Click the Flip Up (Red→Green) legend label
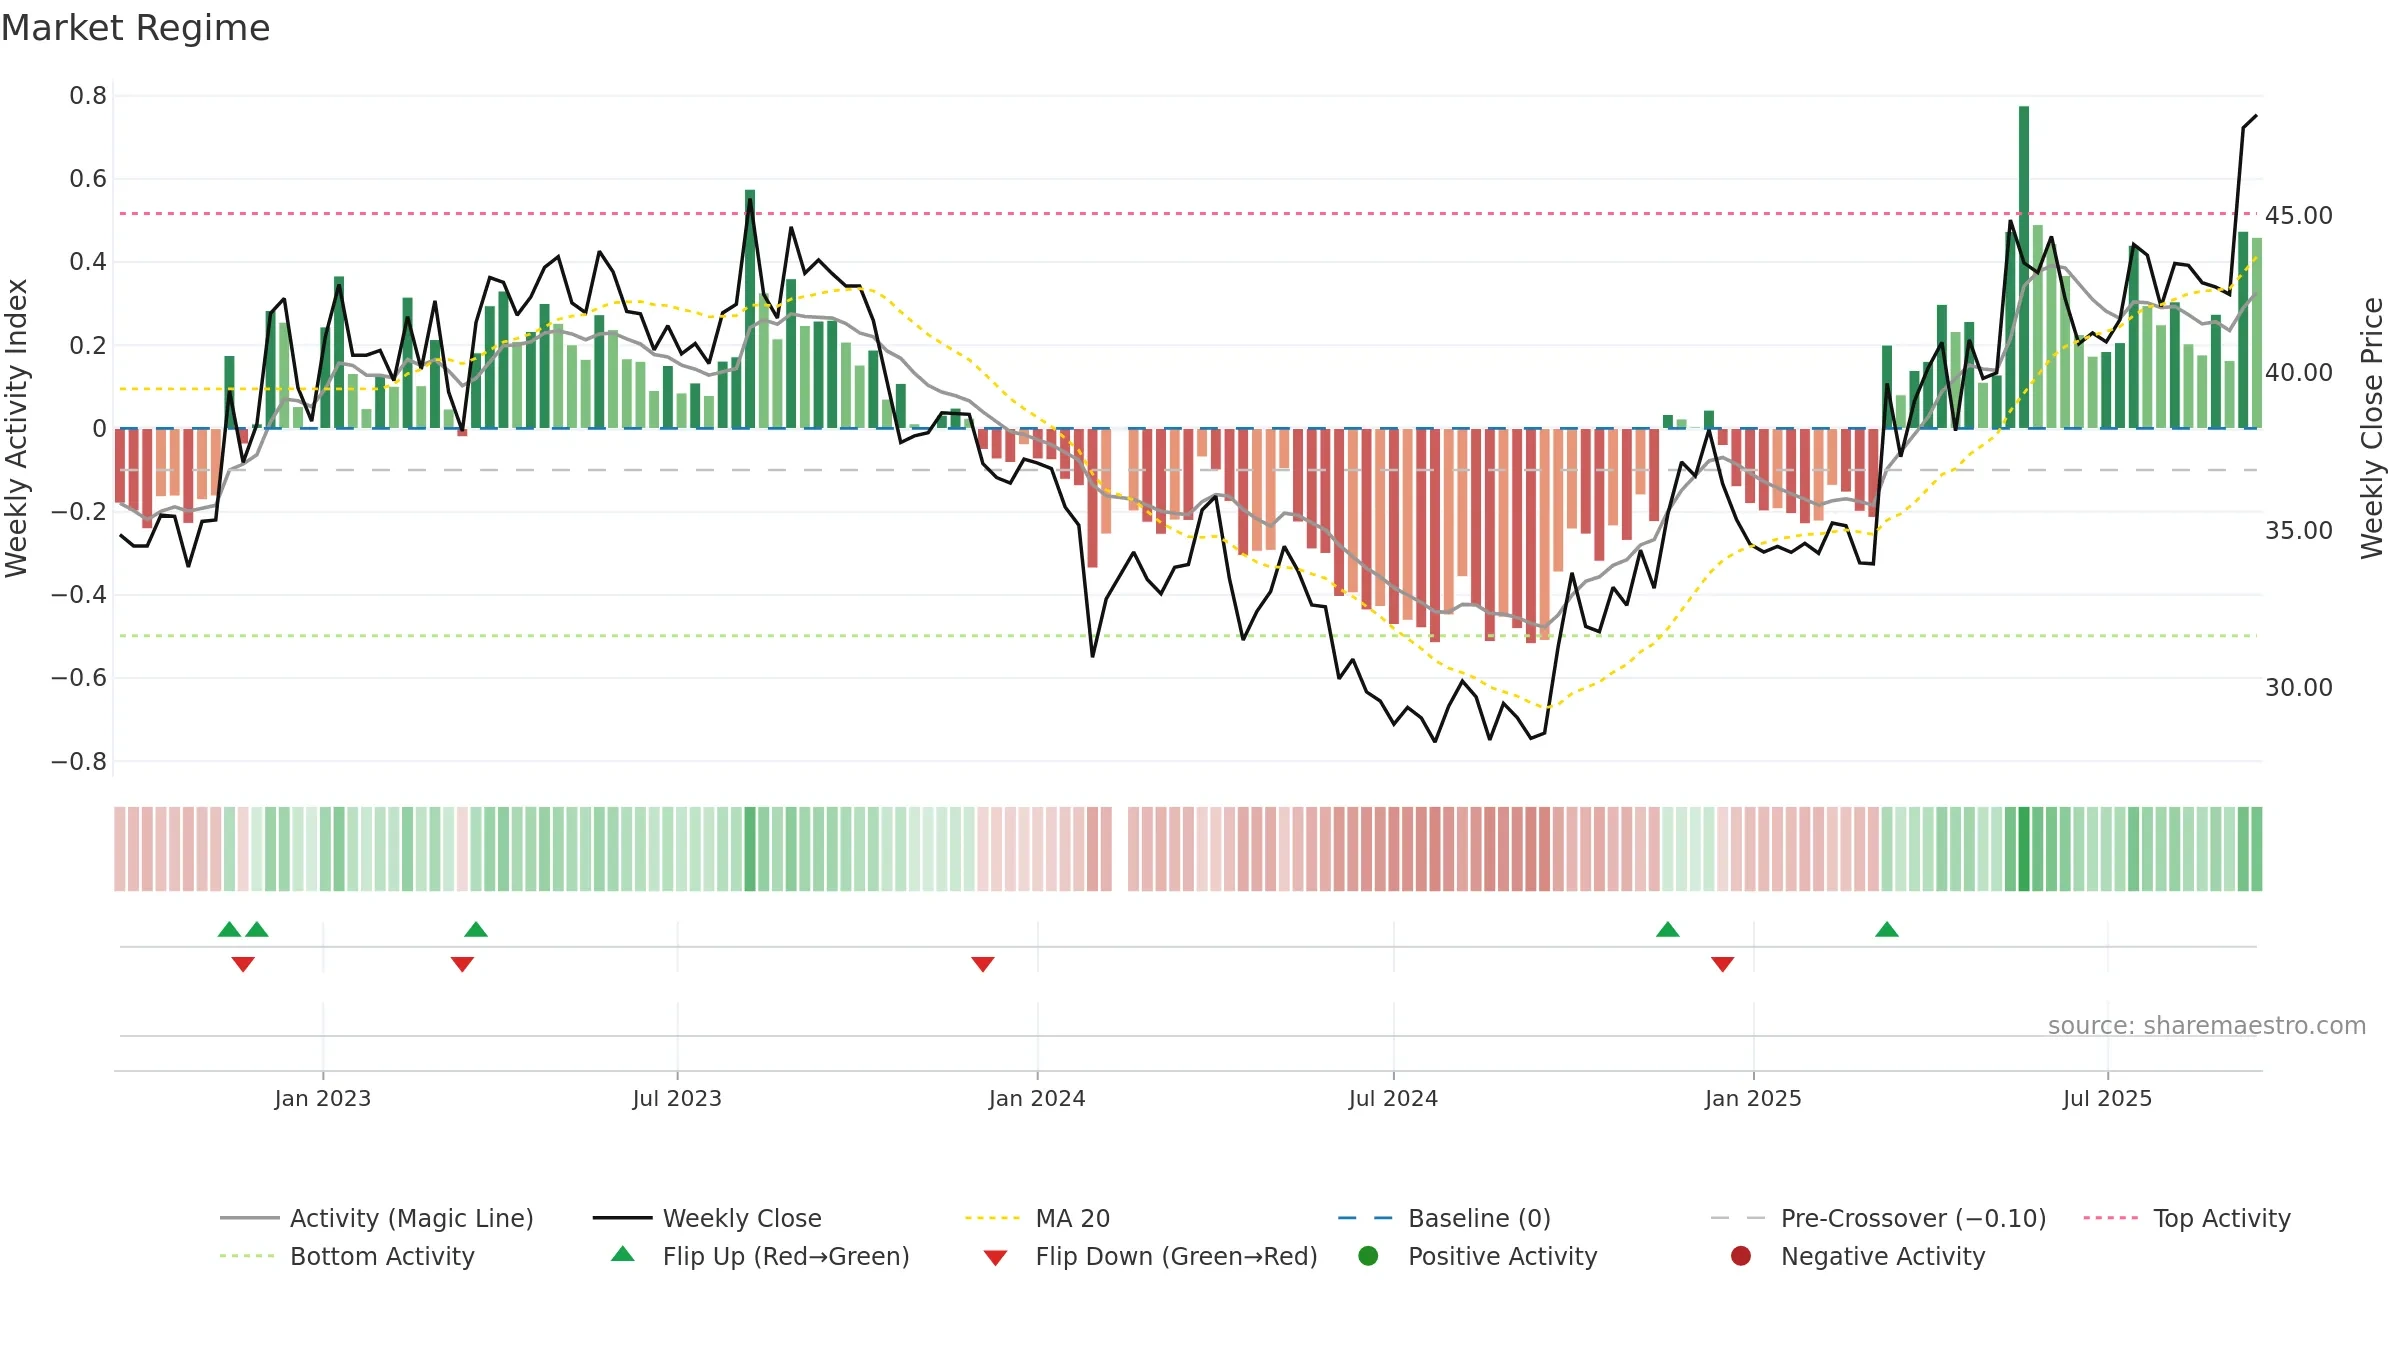This screenshot has height=1350, width=2400. (x=786, y=1256)
